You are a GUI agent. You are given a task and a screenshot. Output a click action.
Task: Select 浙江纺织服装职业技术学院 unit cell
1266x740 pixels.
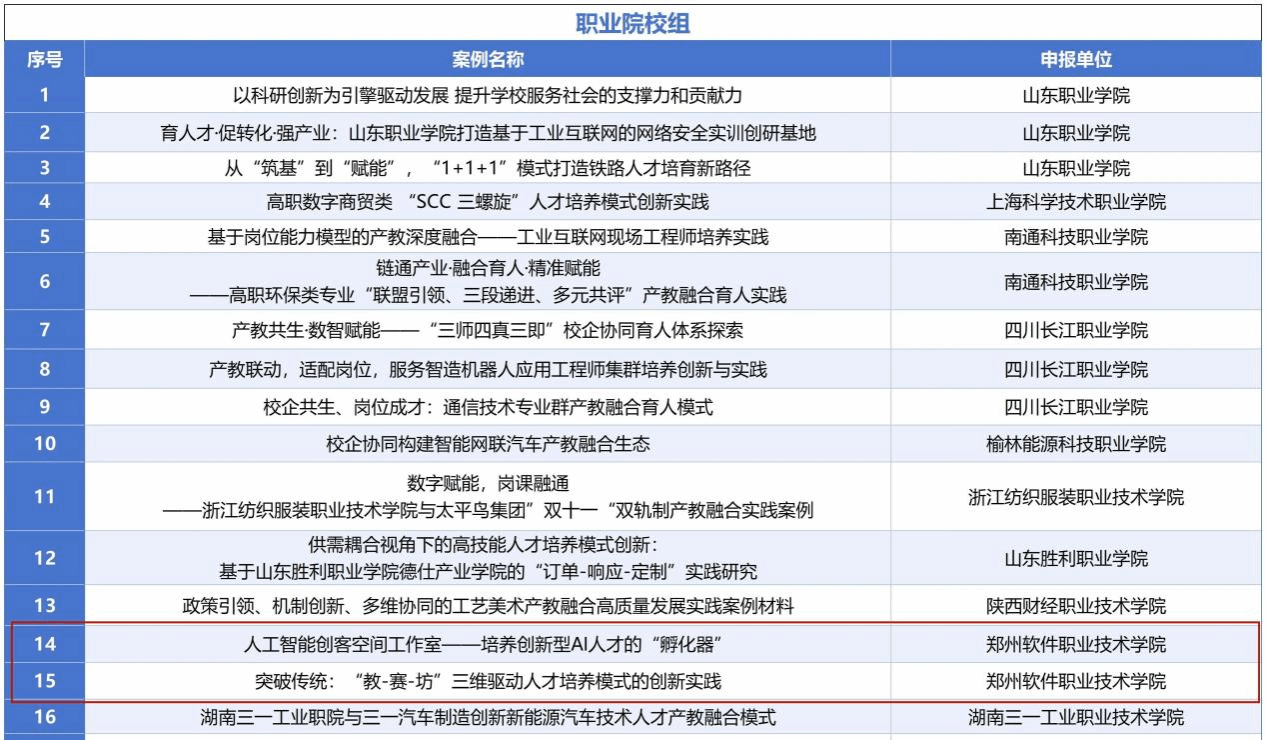[x=1075, y=497]
